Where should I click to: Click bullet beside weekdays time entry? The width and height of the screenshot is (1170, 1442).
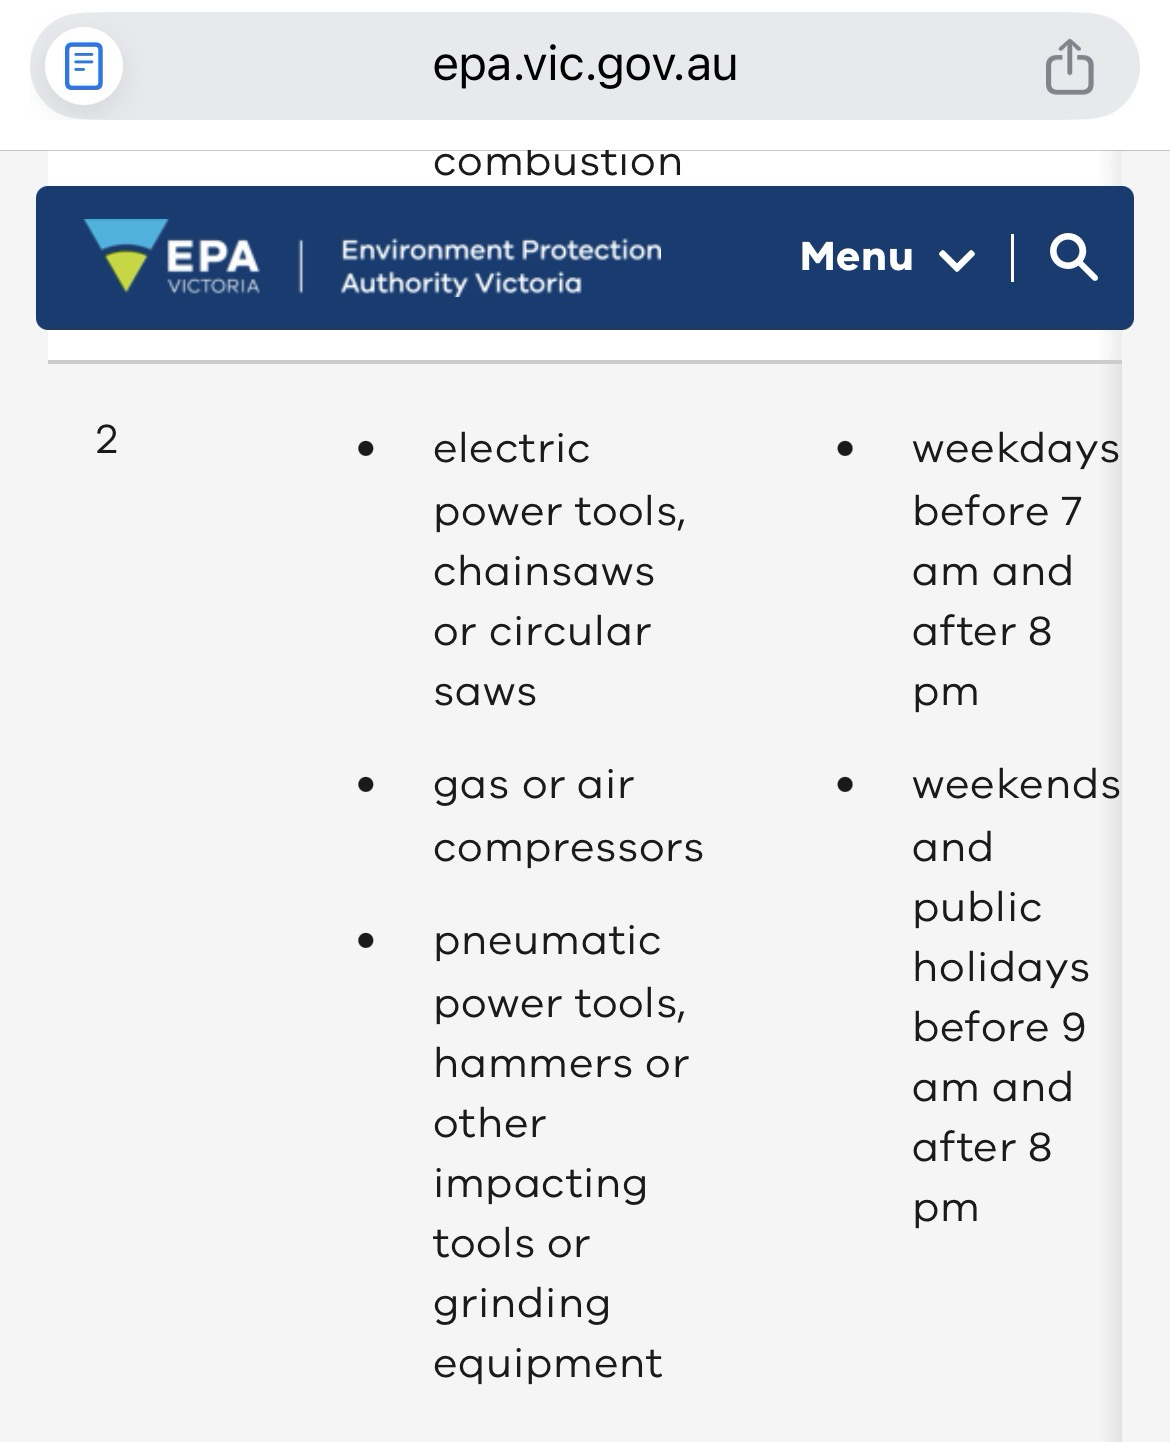coord(845,449)
